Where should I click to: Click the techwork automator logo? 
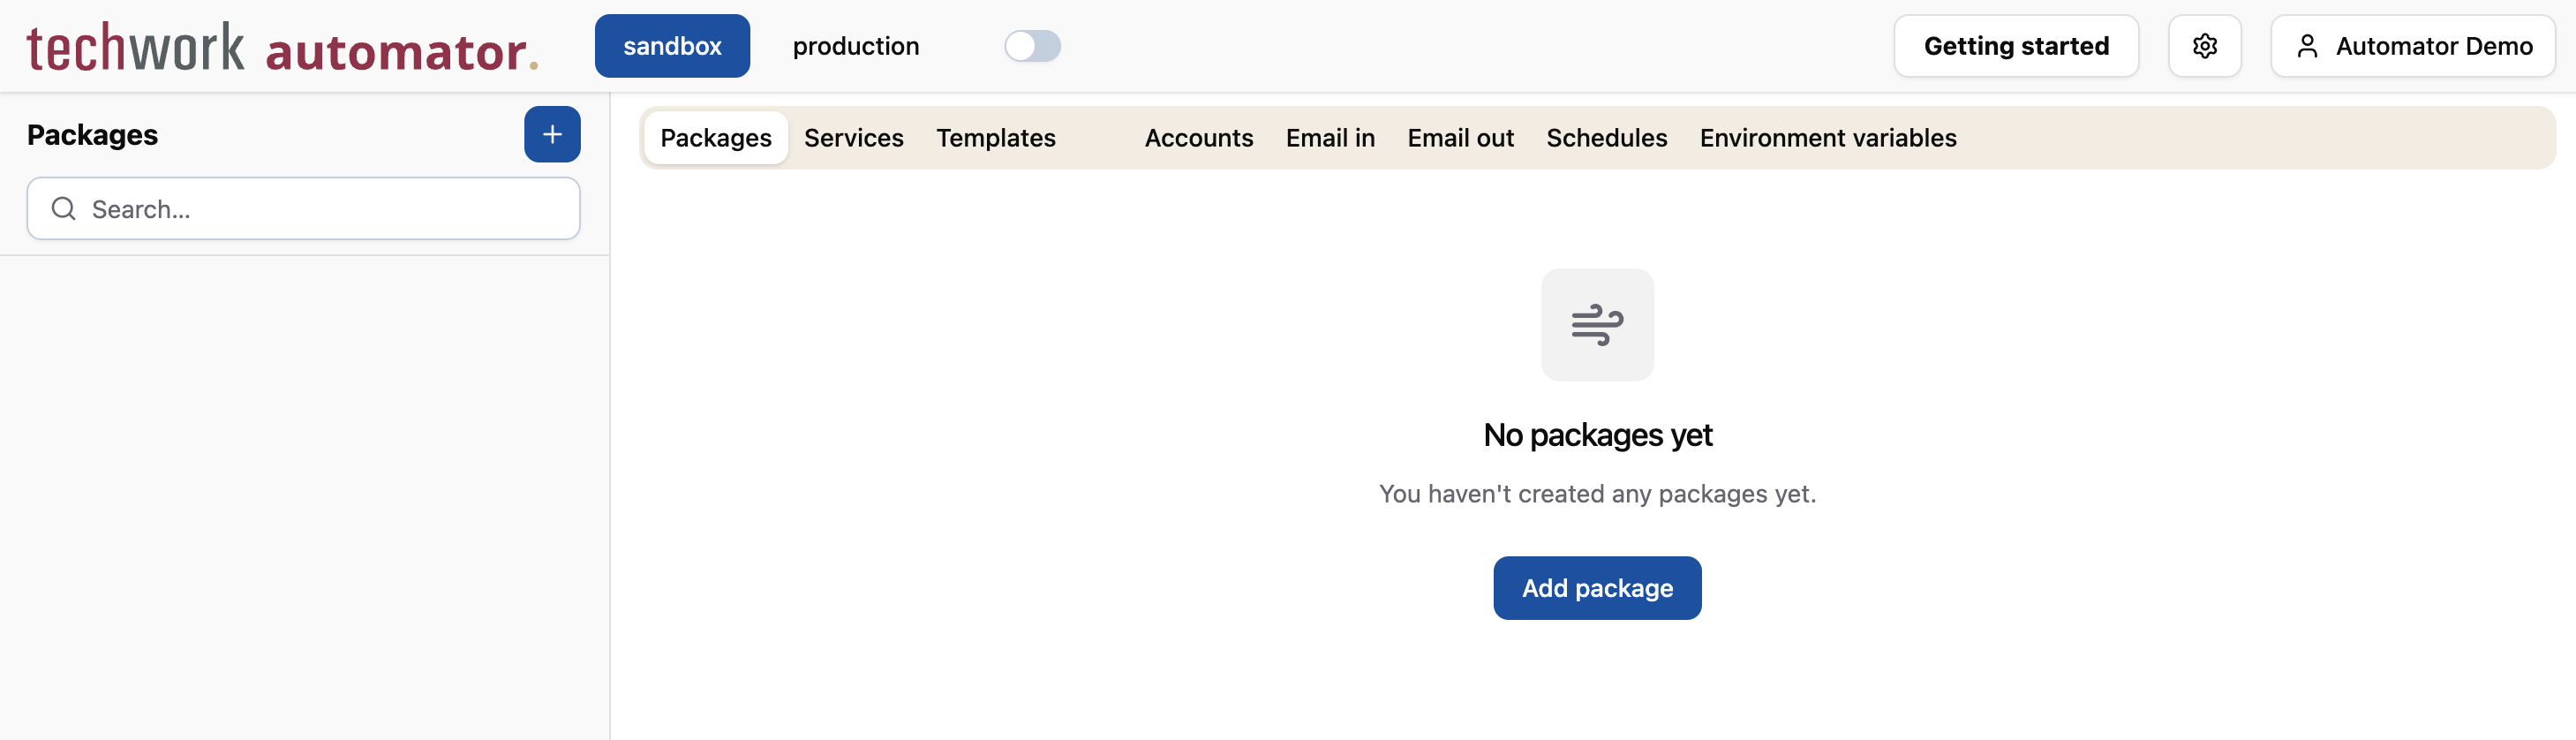(x=282, y=48)
